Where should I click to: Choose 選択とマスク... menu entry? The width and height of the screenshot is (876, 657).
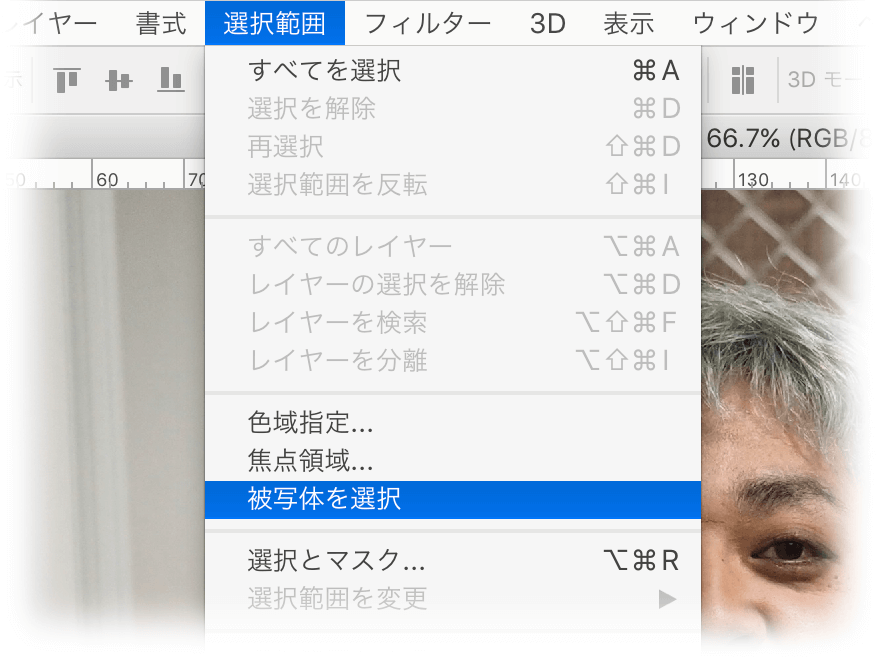click(453, 560)
